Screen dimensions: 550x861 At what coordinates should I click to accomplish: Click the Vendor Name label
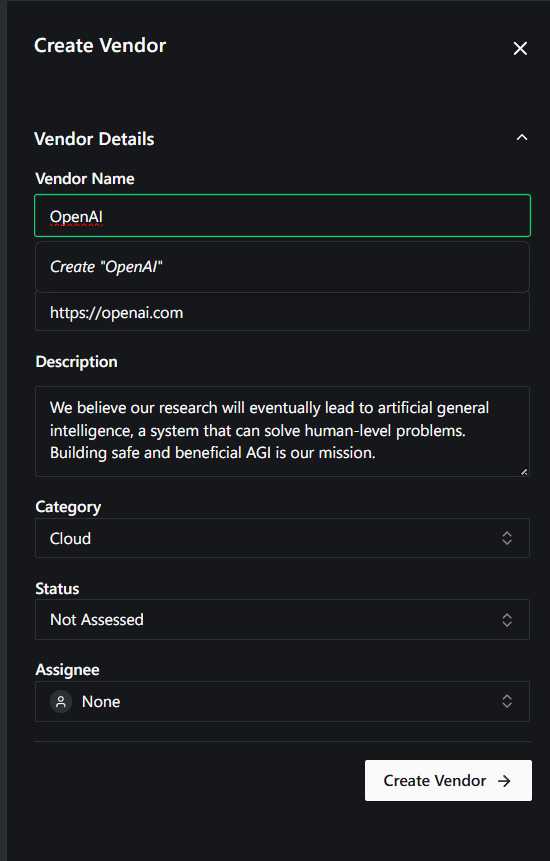[85, 178]
